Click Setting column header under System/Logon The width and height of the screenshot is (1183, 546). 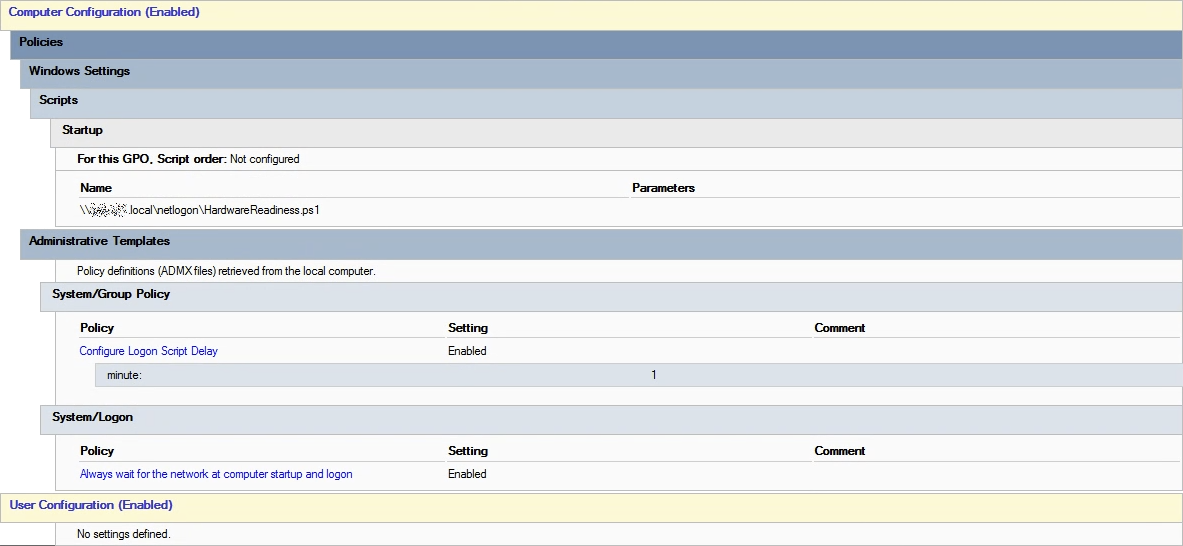468,451
